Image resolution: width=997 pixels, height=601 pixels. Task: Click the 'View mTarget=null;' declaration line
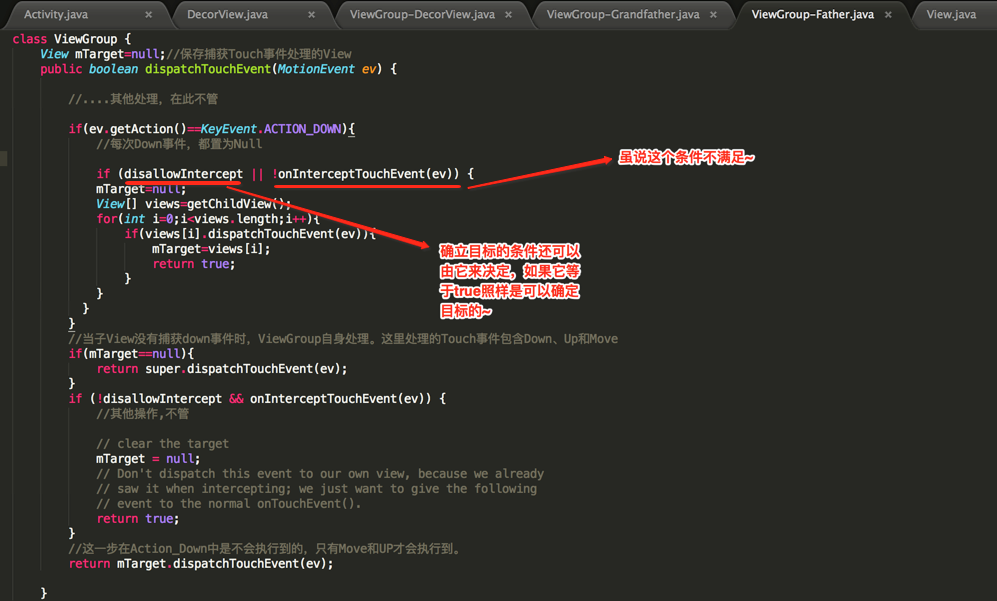[102, 54]
